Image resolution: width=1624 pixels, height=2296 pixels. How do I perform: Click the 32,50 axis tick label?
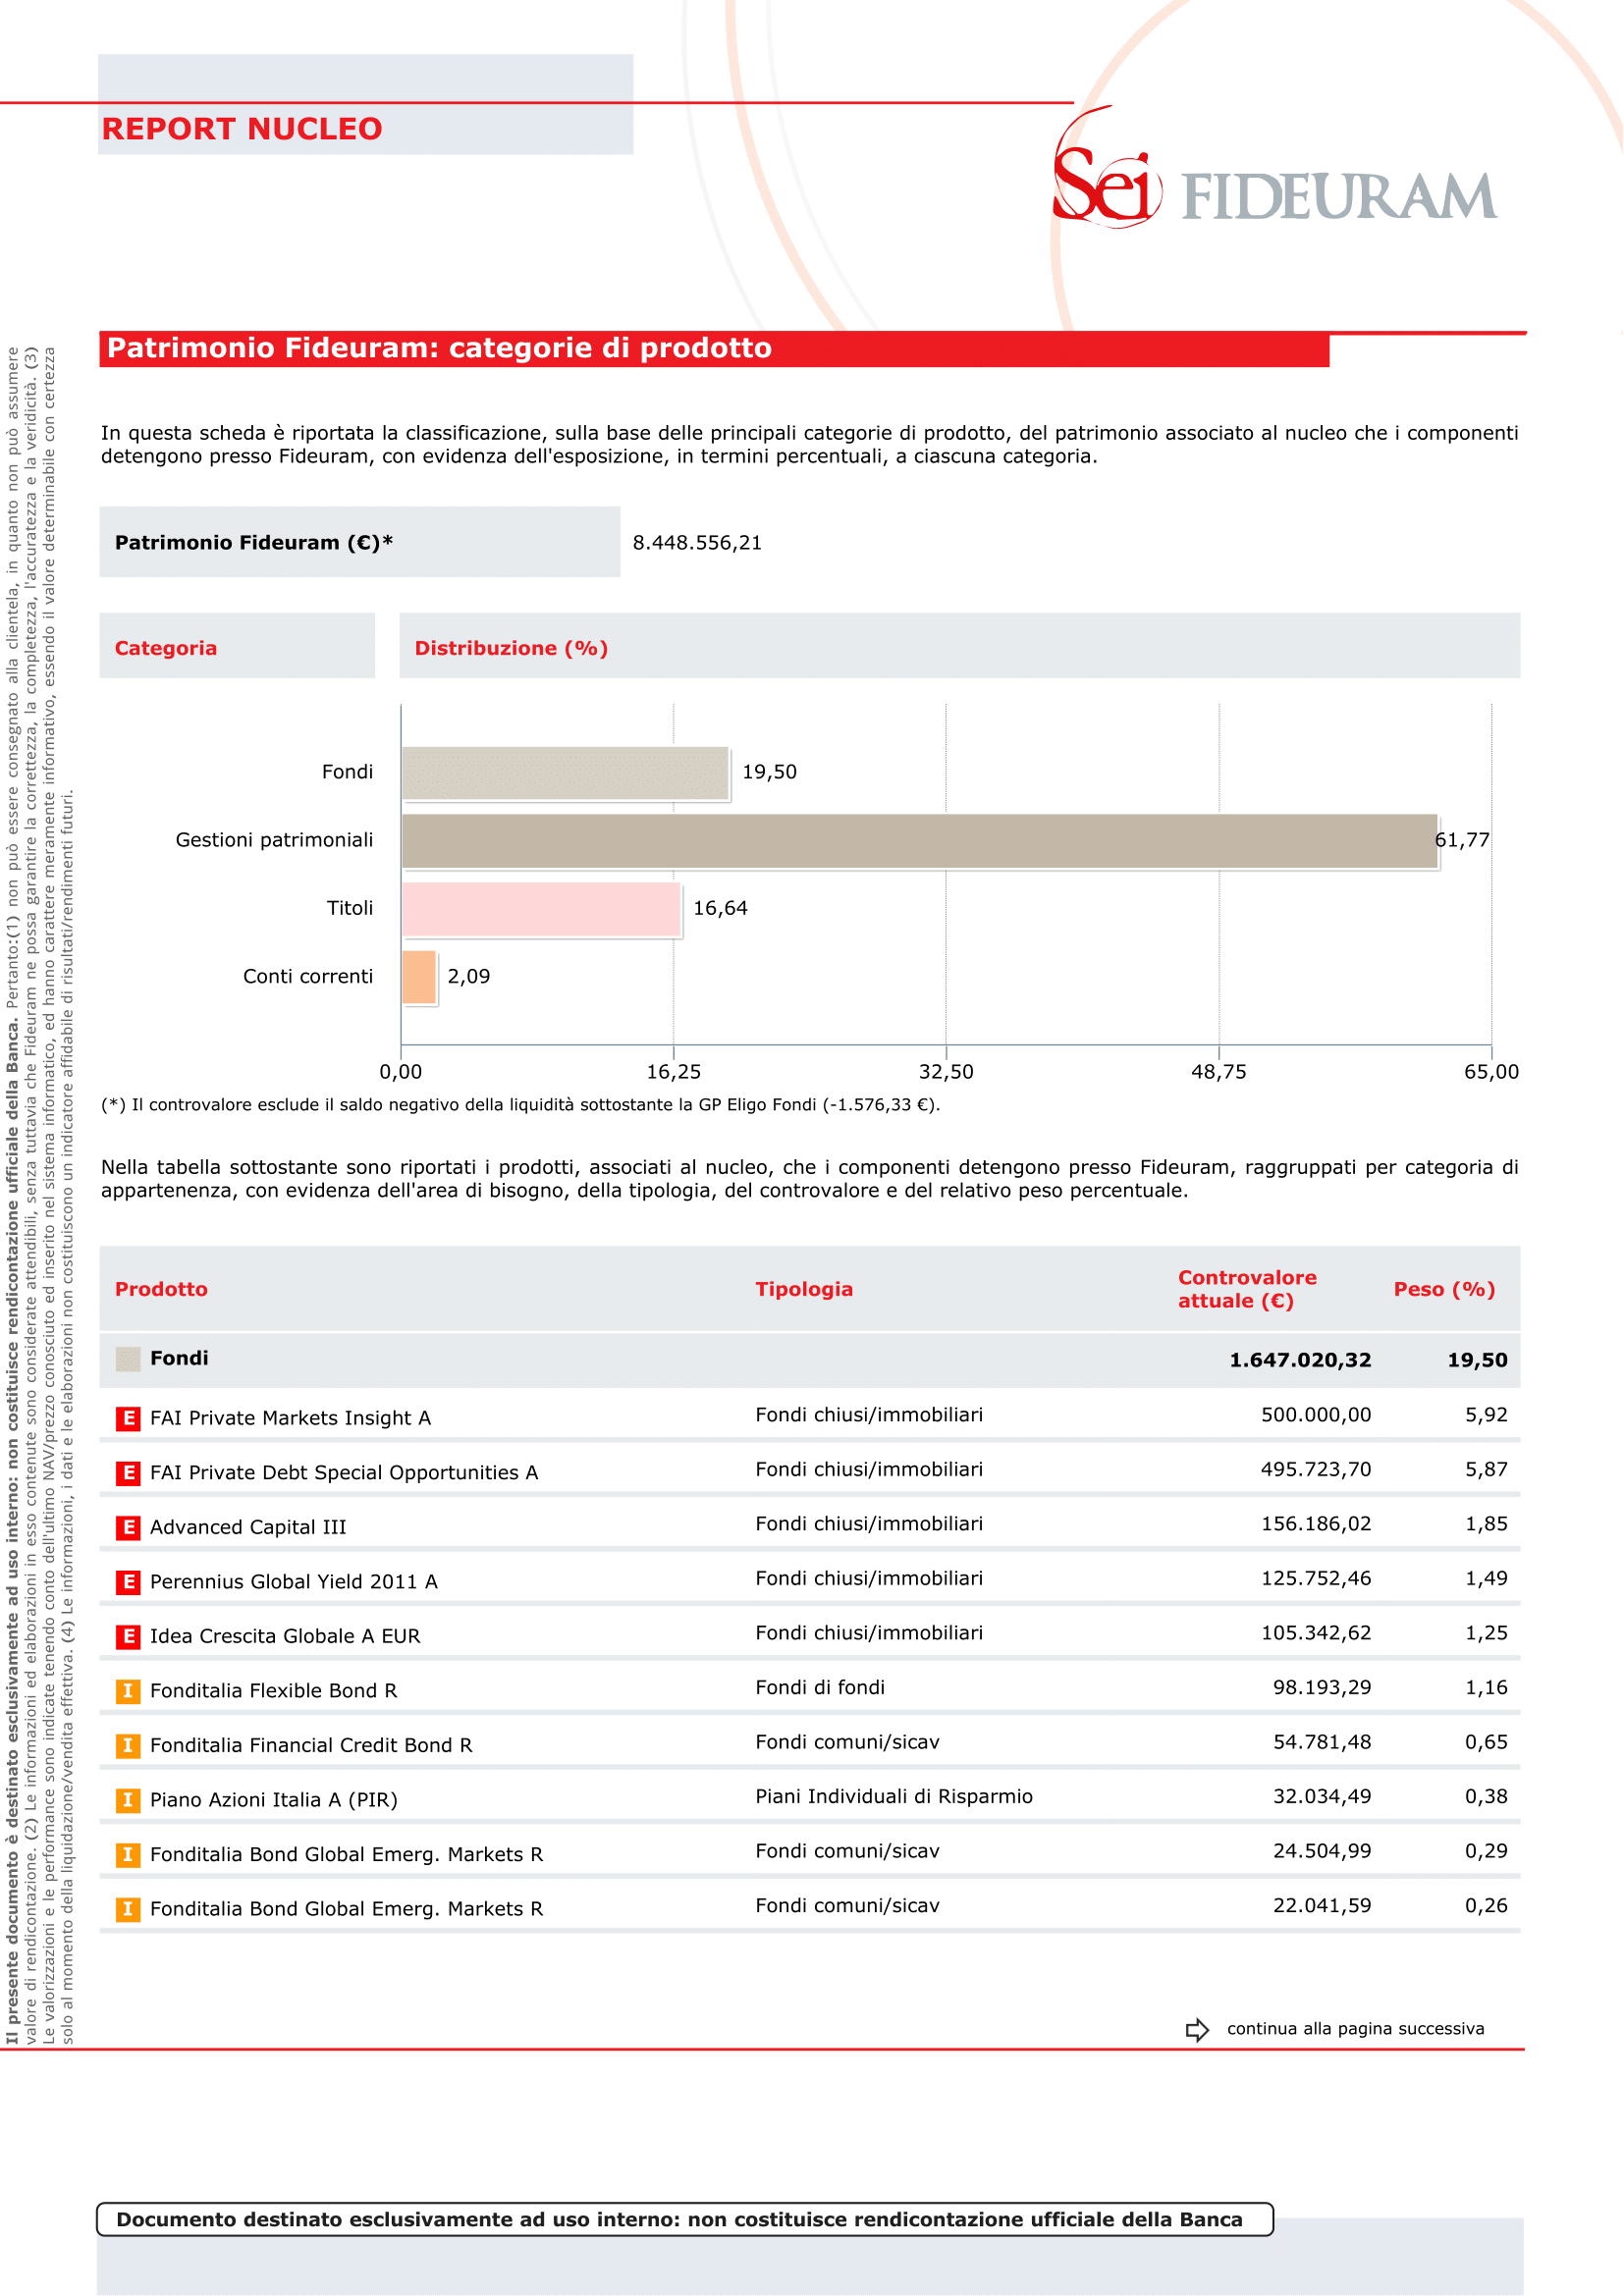pyautogui.click(x=946, y=1072)
